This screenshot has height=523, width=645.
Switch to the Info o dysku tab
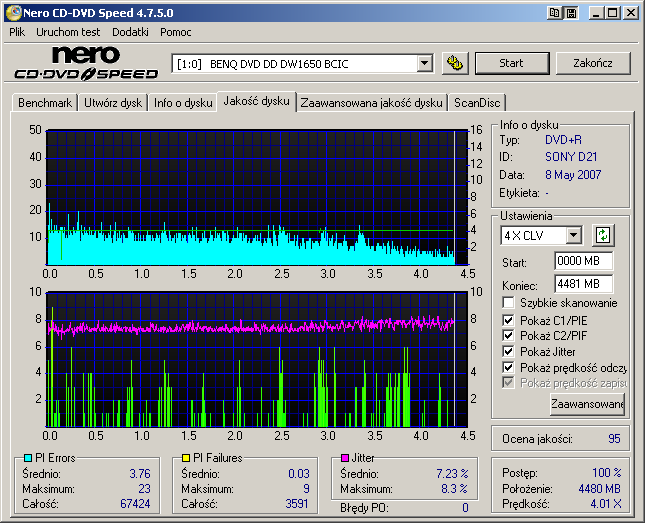(183, 103)
